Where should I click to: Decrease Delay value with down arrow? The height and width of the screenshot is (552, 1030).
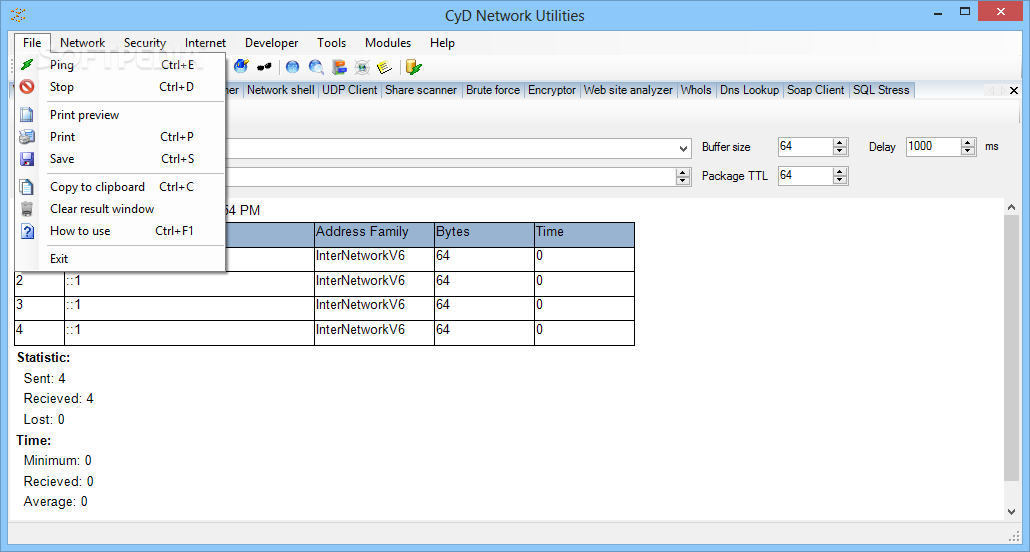coord(968,151)
